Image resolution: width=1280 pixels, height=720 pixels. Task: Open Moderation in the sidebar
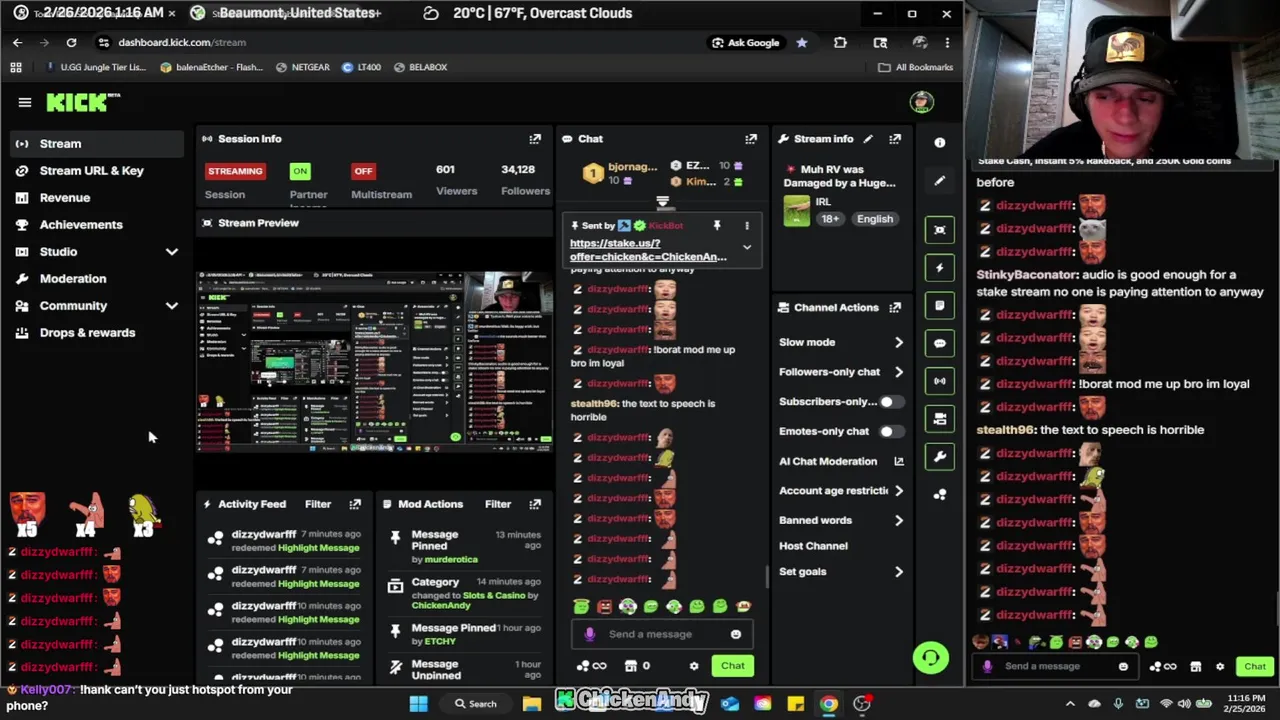pyautogui.click(x=97, y=279)
